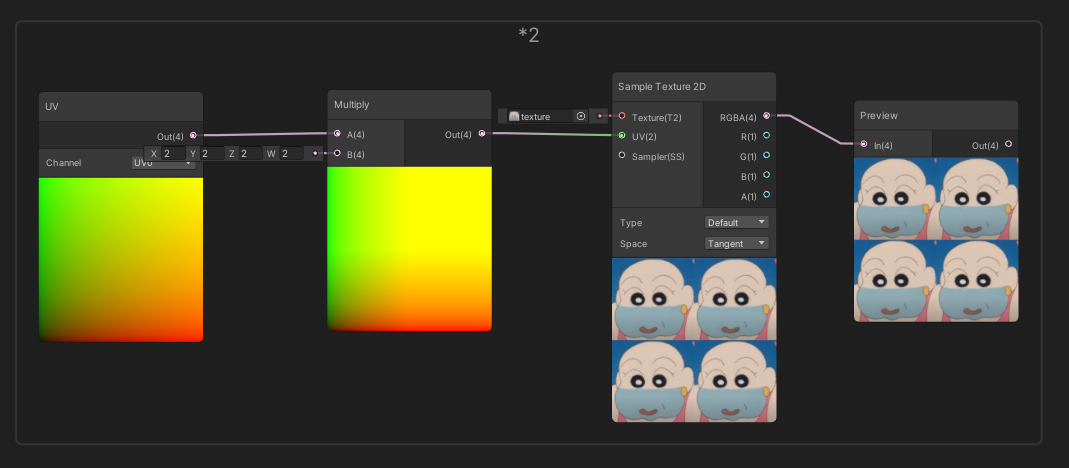
Task: Click the texture property field
Action: [547, 116]
